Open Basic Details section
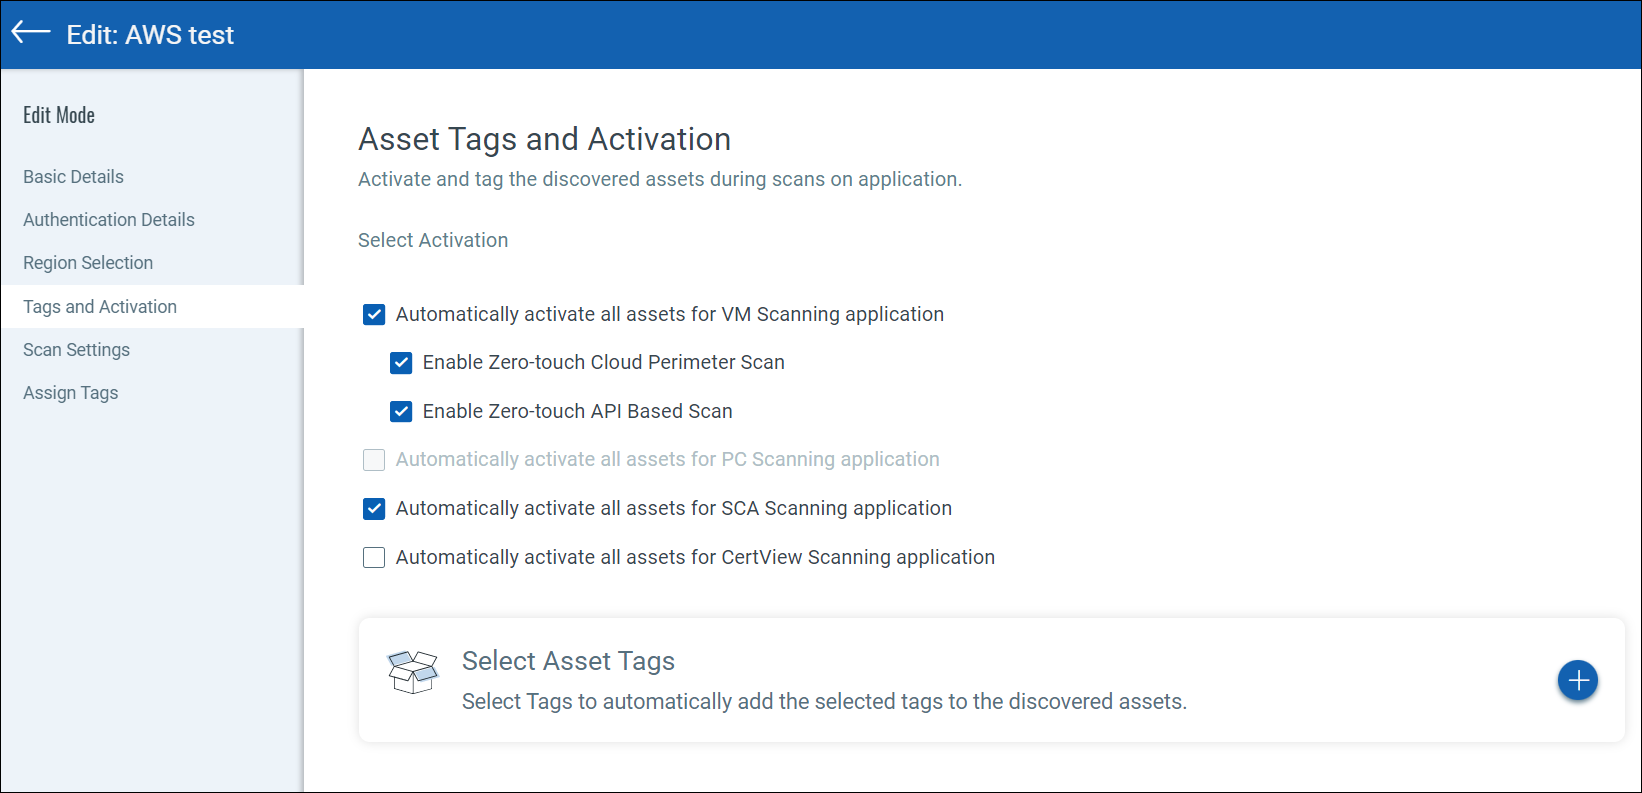Image resolution: width=1642 pixels, height=793 pixels. coord(74,177)
